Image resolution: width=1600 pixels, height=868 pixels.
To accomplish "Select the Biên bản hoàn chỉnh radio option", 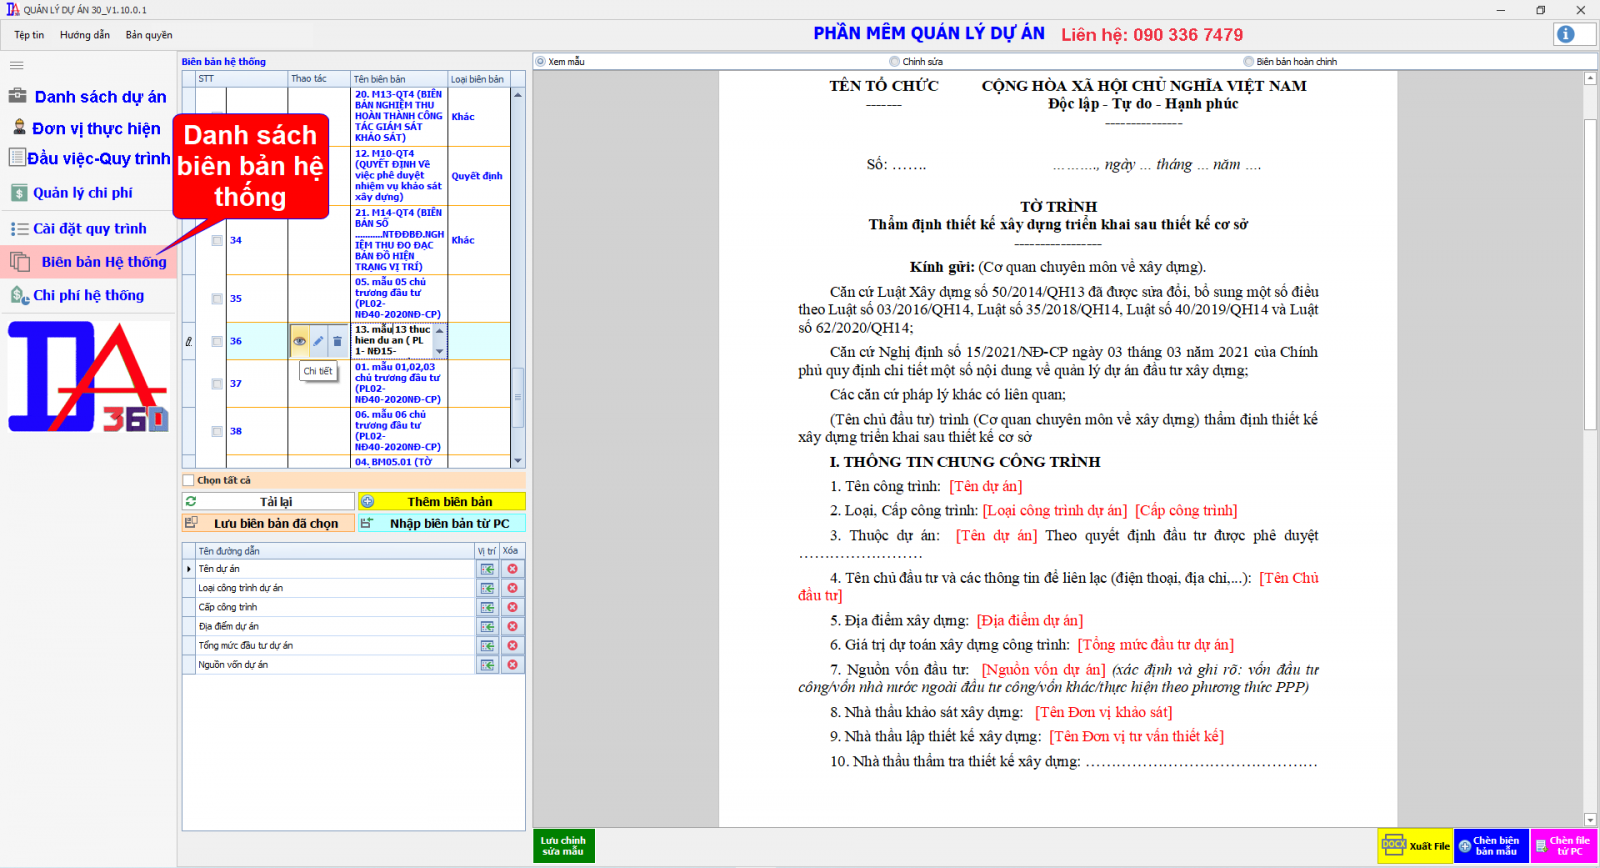I will pos(1249,62).
